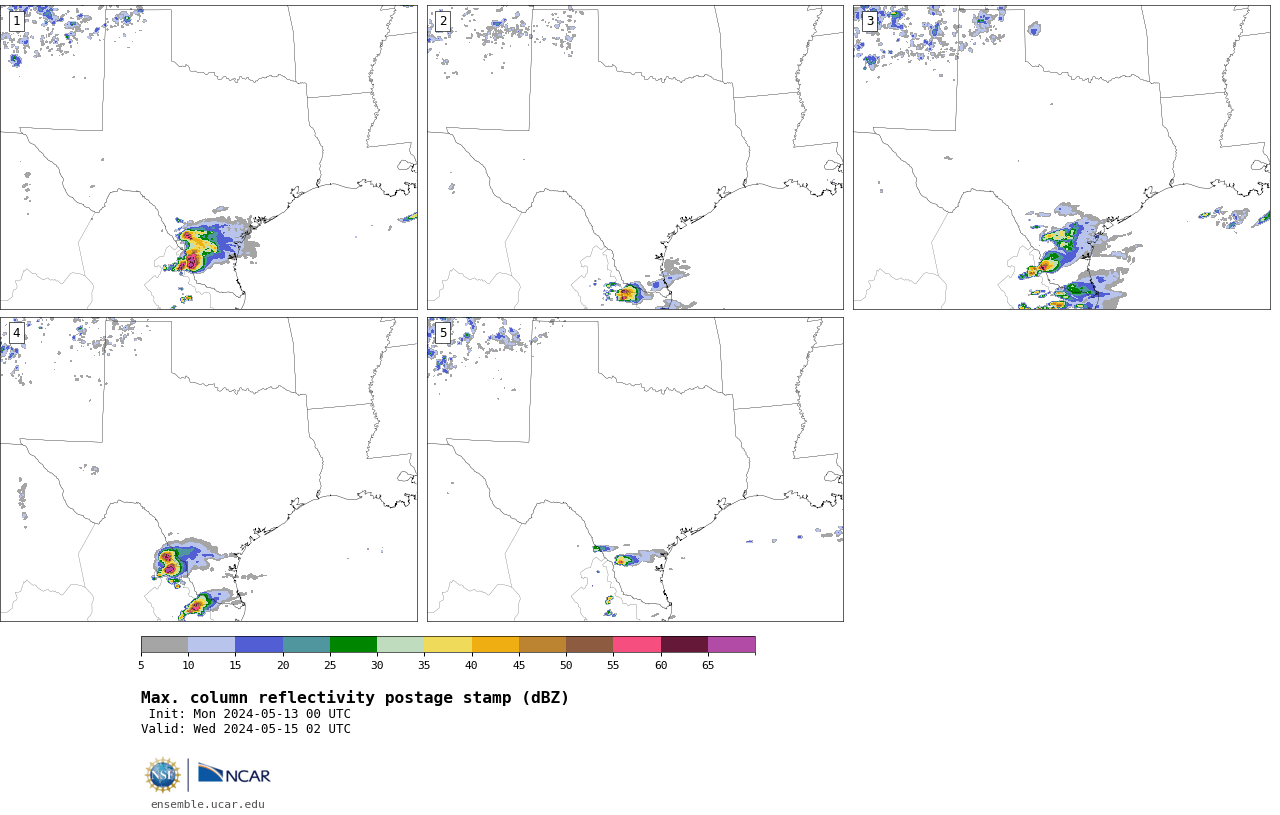Click the number 1 panel label
Viewport: 1280px width, 815px height.
(16, 21)
